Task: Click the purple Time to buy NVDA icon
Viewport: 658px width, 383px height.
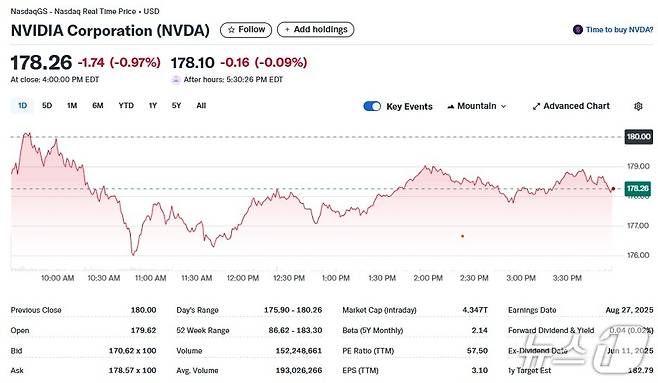Action: click(x=578, y=30)
